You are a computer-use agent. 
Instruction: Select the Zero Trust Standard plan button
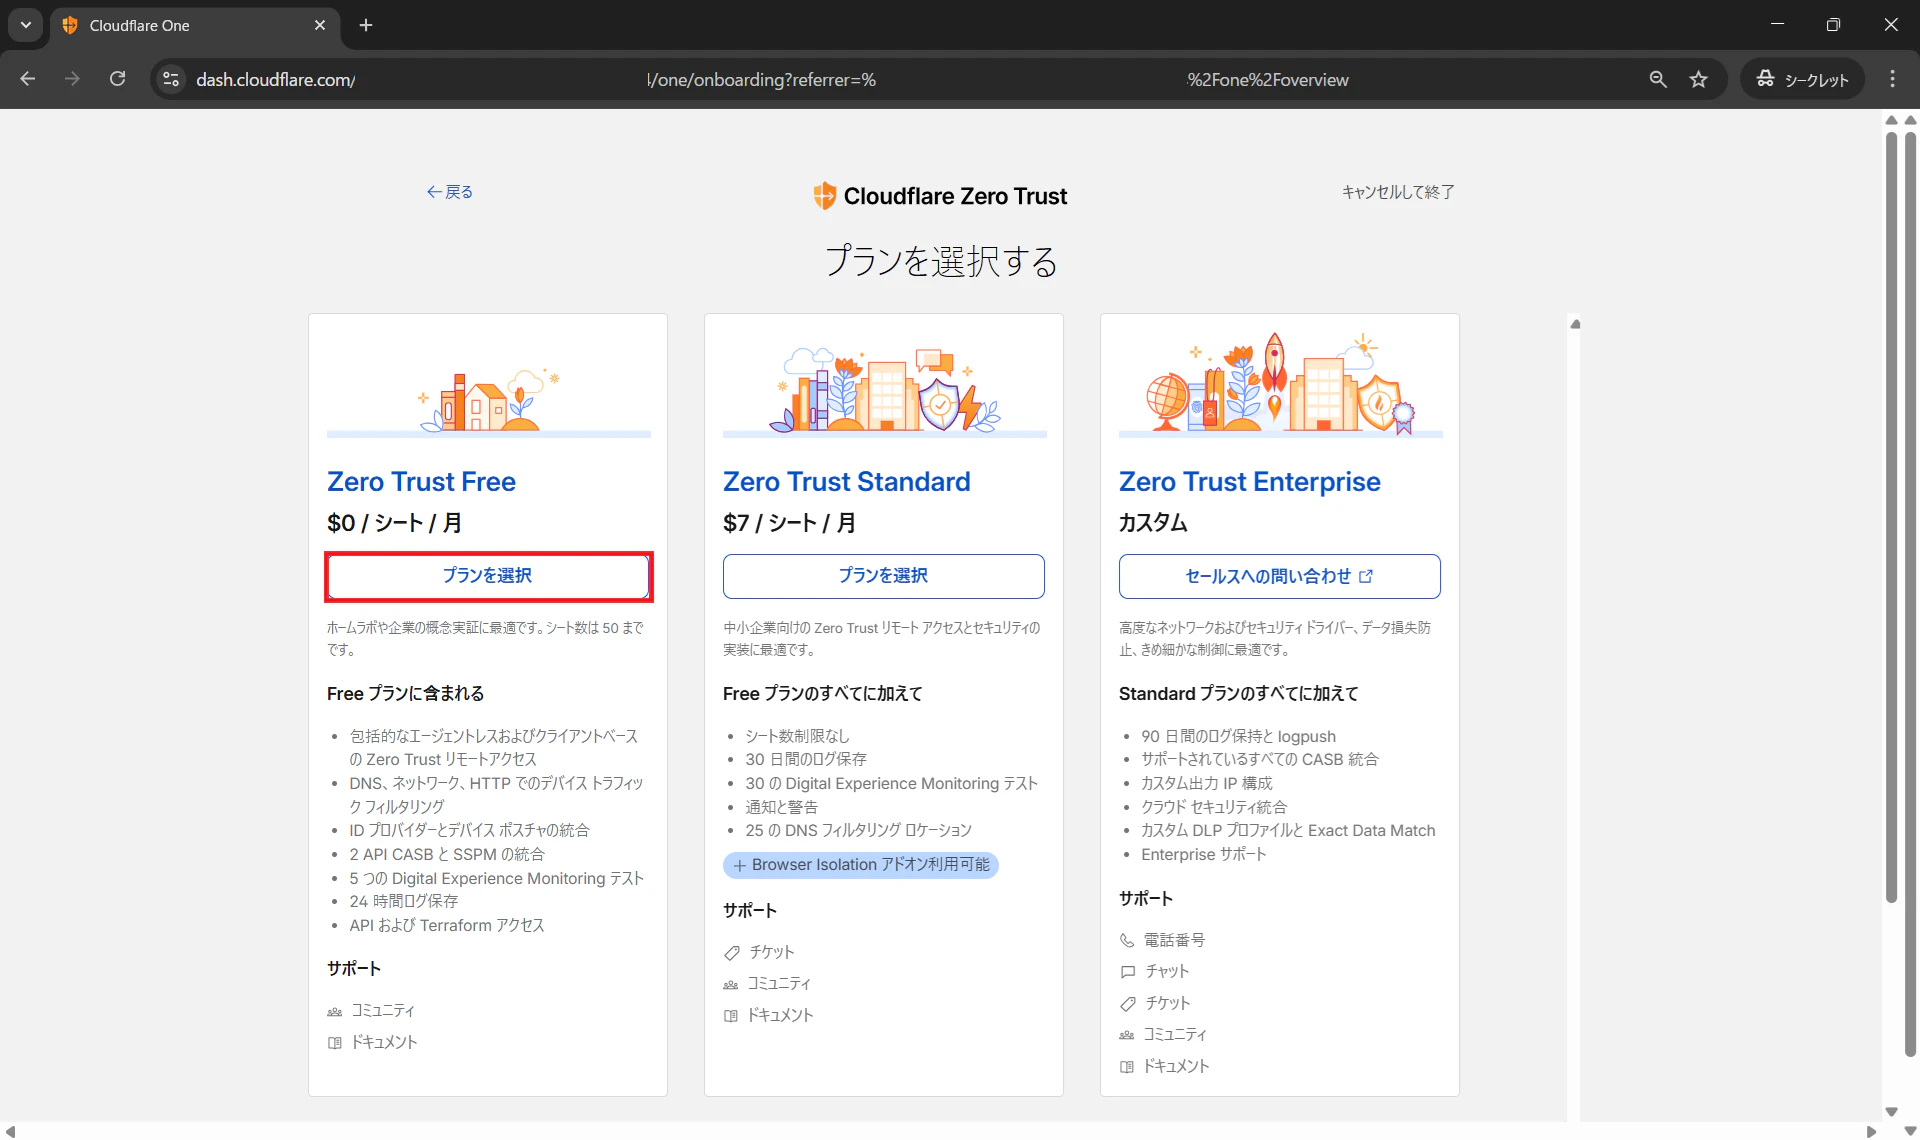click(x=884, y=576)
